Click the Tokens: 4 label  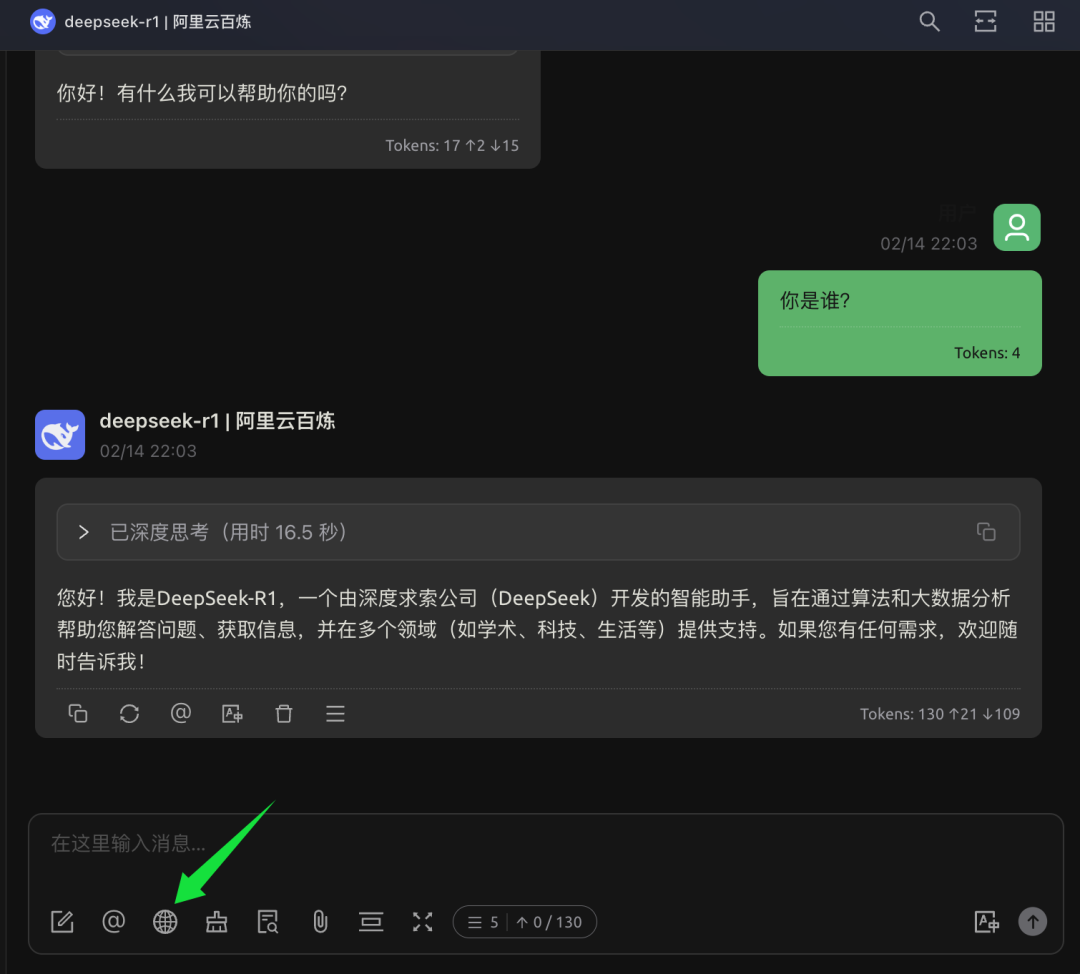click(986, 353)
